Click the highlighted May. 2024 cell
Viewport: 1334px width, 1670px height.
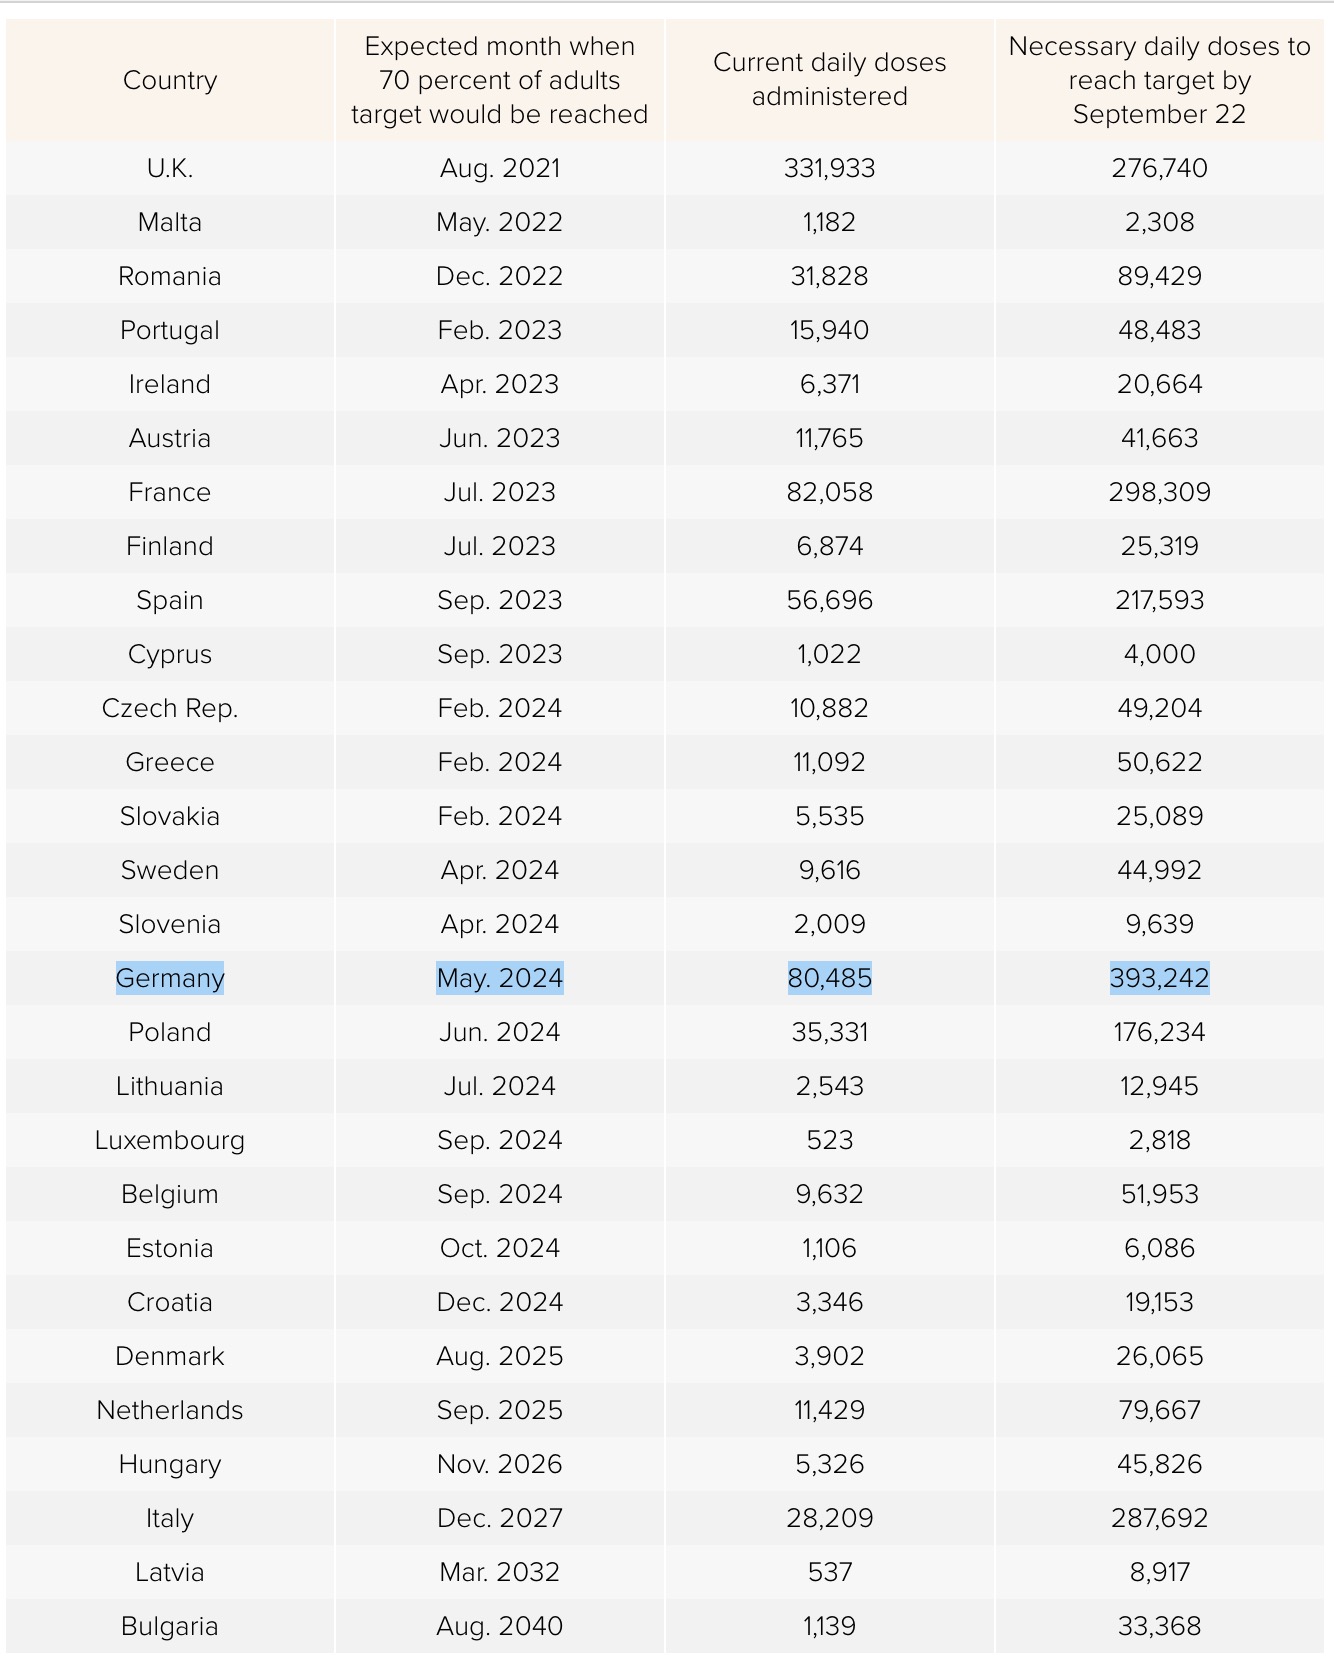[x=500, y=978]
